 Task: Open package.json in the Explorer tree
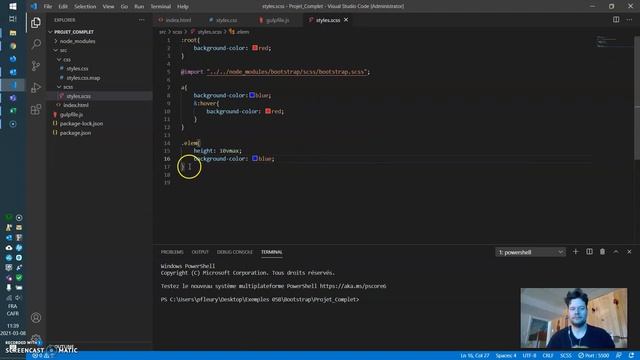76,133
